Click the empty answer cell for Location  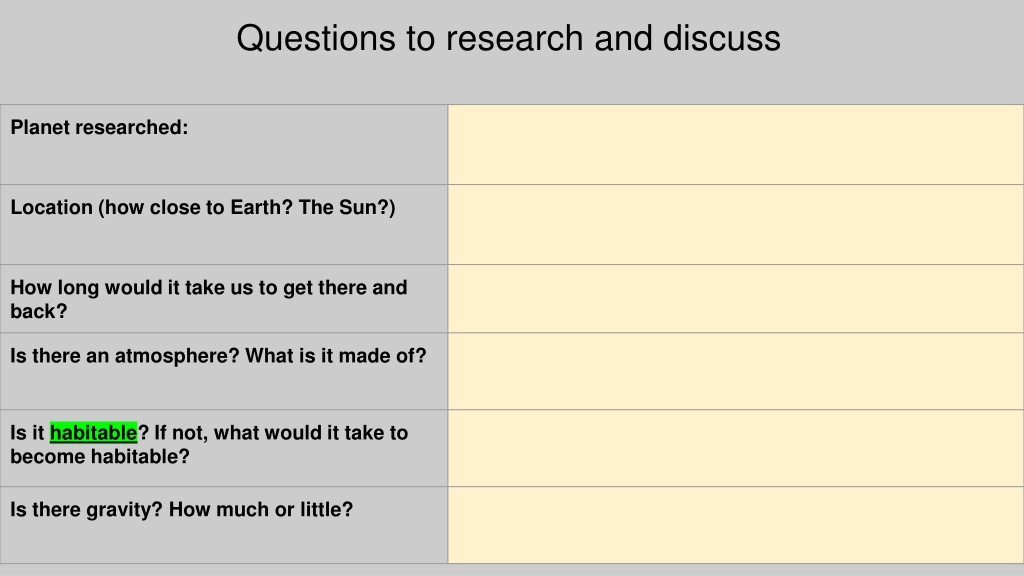point(735,225)
